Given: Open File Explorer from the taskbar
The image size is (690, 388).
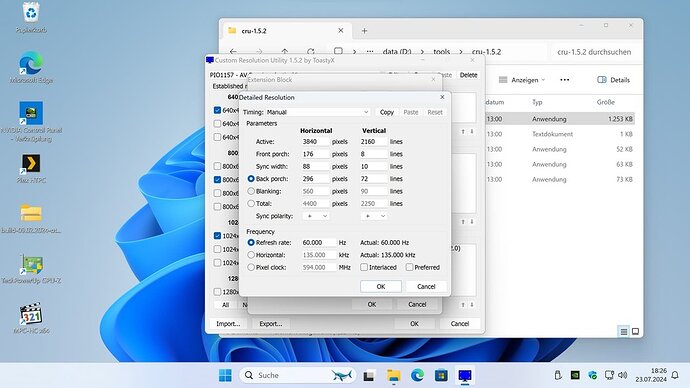Looking at the screenshot, I should [x=393, y=375].
